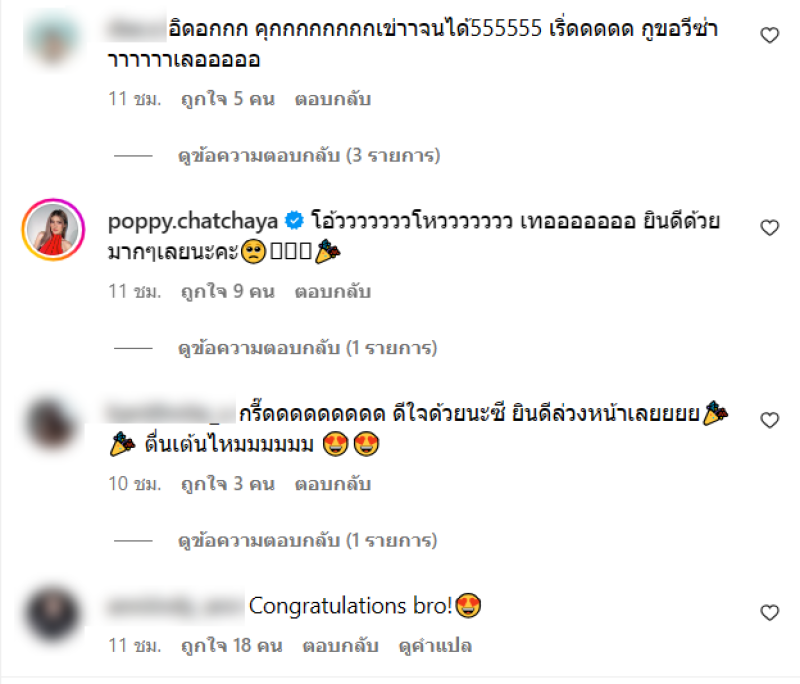The image size is (800, 684).
Task: Reply to the Congratulations bro comment
Action: [340, 646]
